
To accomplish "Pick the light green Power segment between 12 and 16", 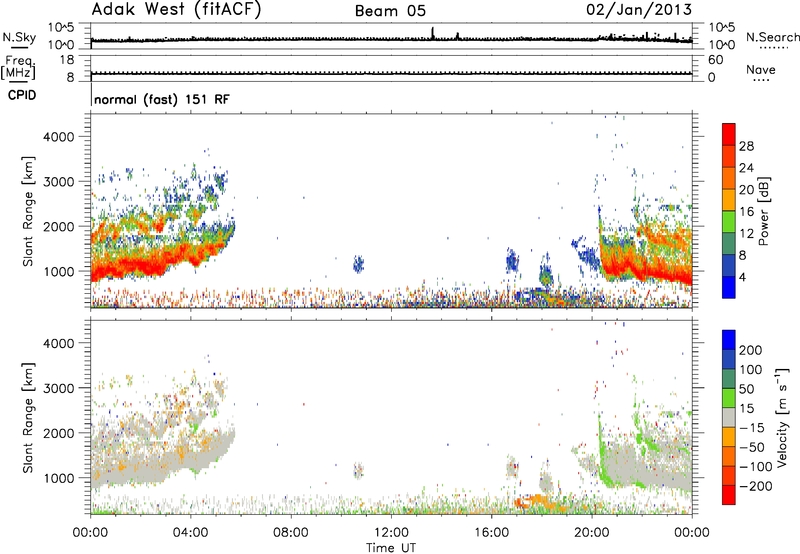I will [x=729, y=222].
